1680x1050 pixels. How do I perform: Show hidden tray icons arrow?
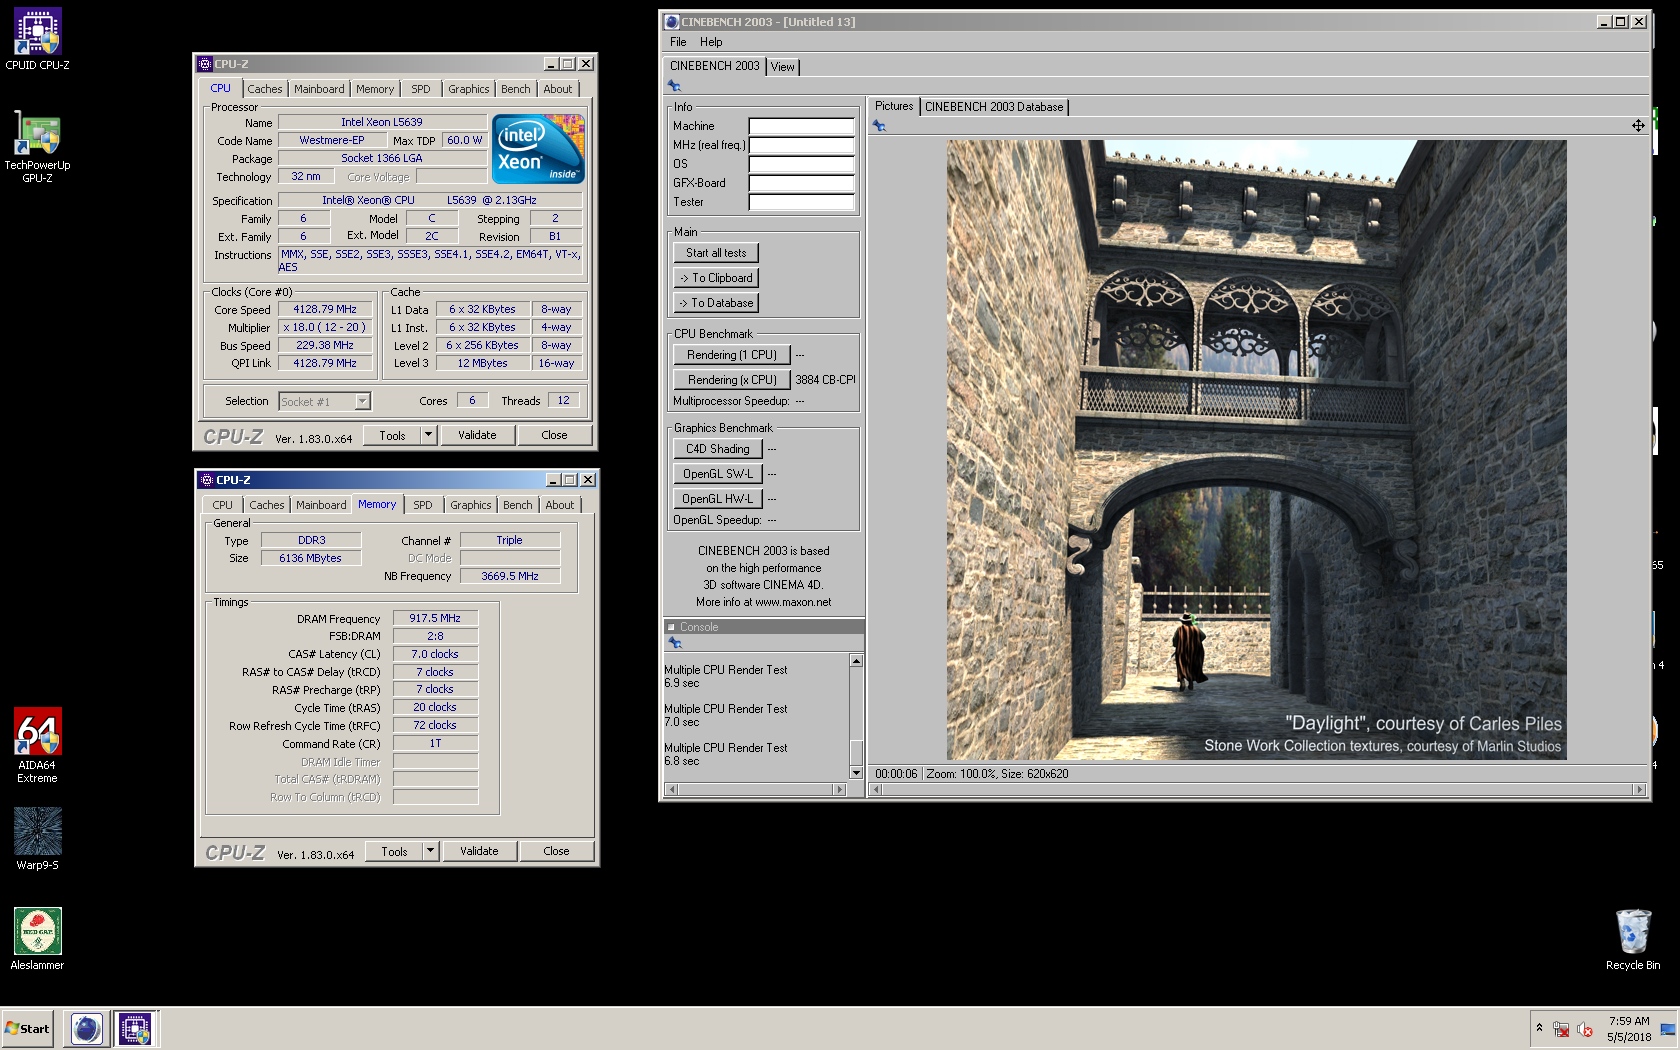[1539, 1028]
